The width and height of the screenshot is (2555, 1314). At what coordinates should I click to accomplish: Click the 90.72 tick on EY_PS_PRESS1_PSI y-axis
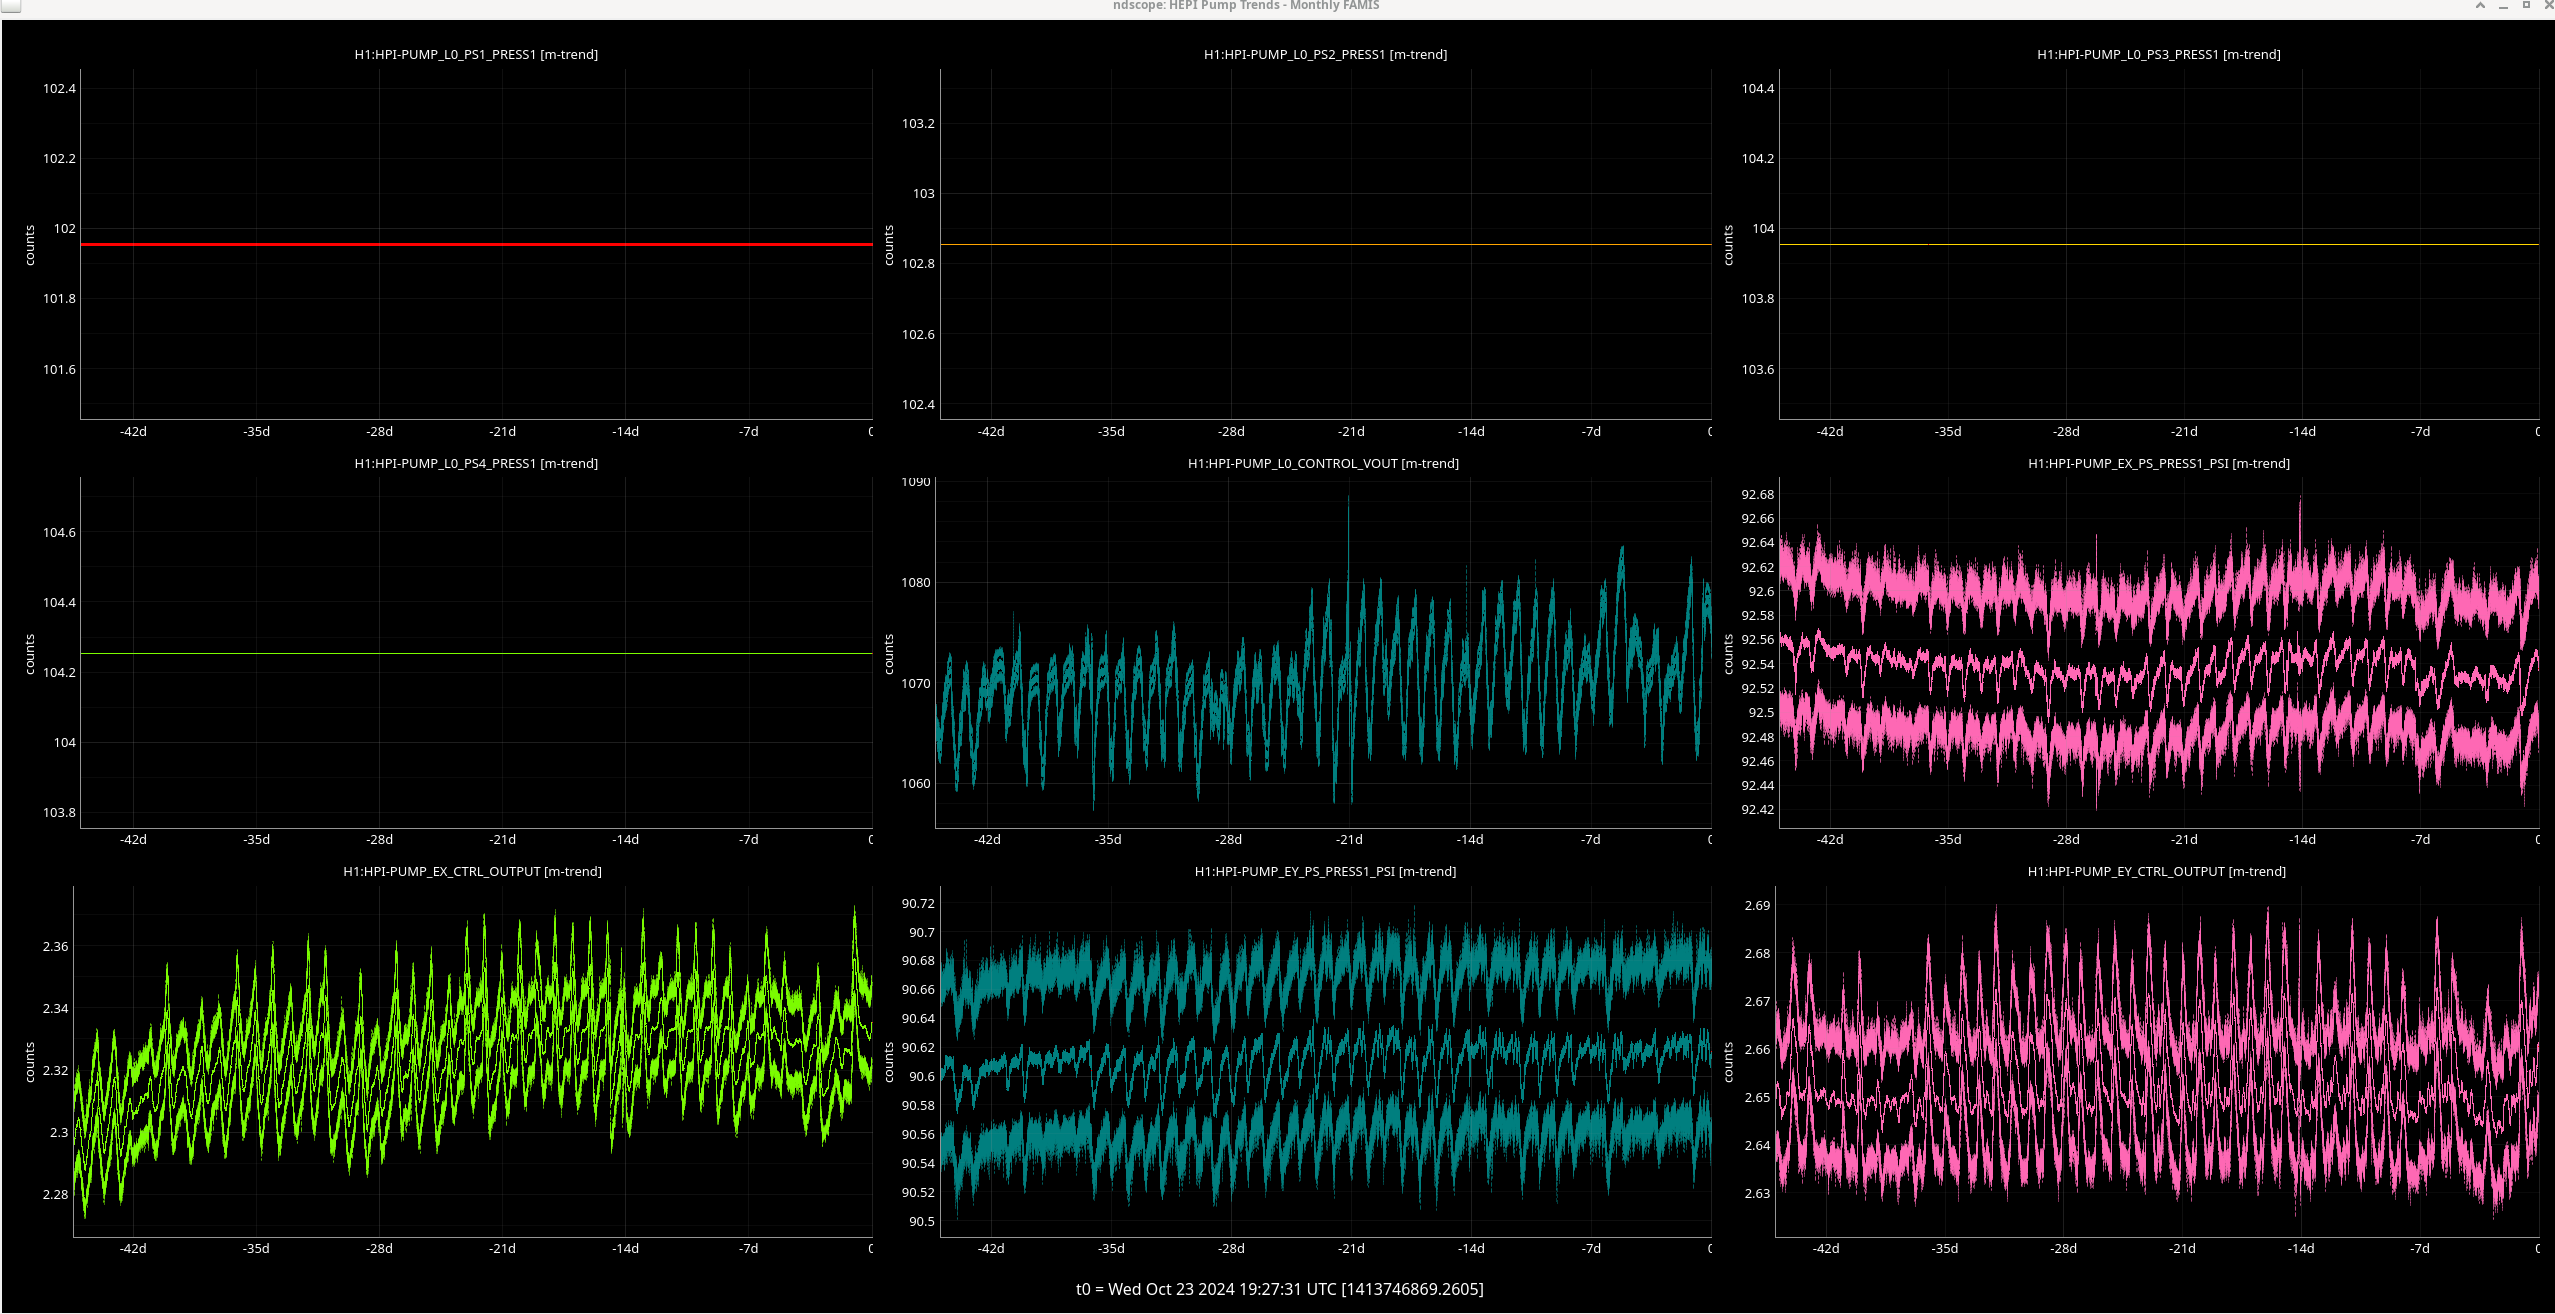[918, 903]
